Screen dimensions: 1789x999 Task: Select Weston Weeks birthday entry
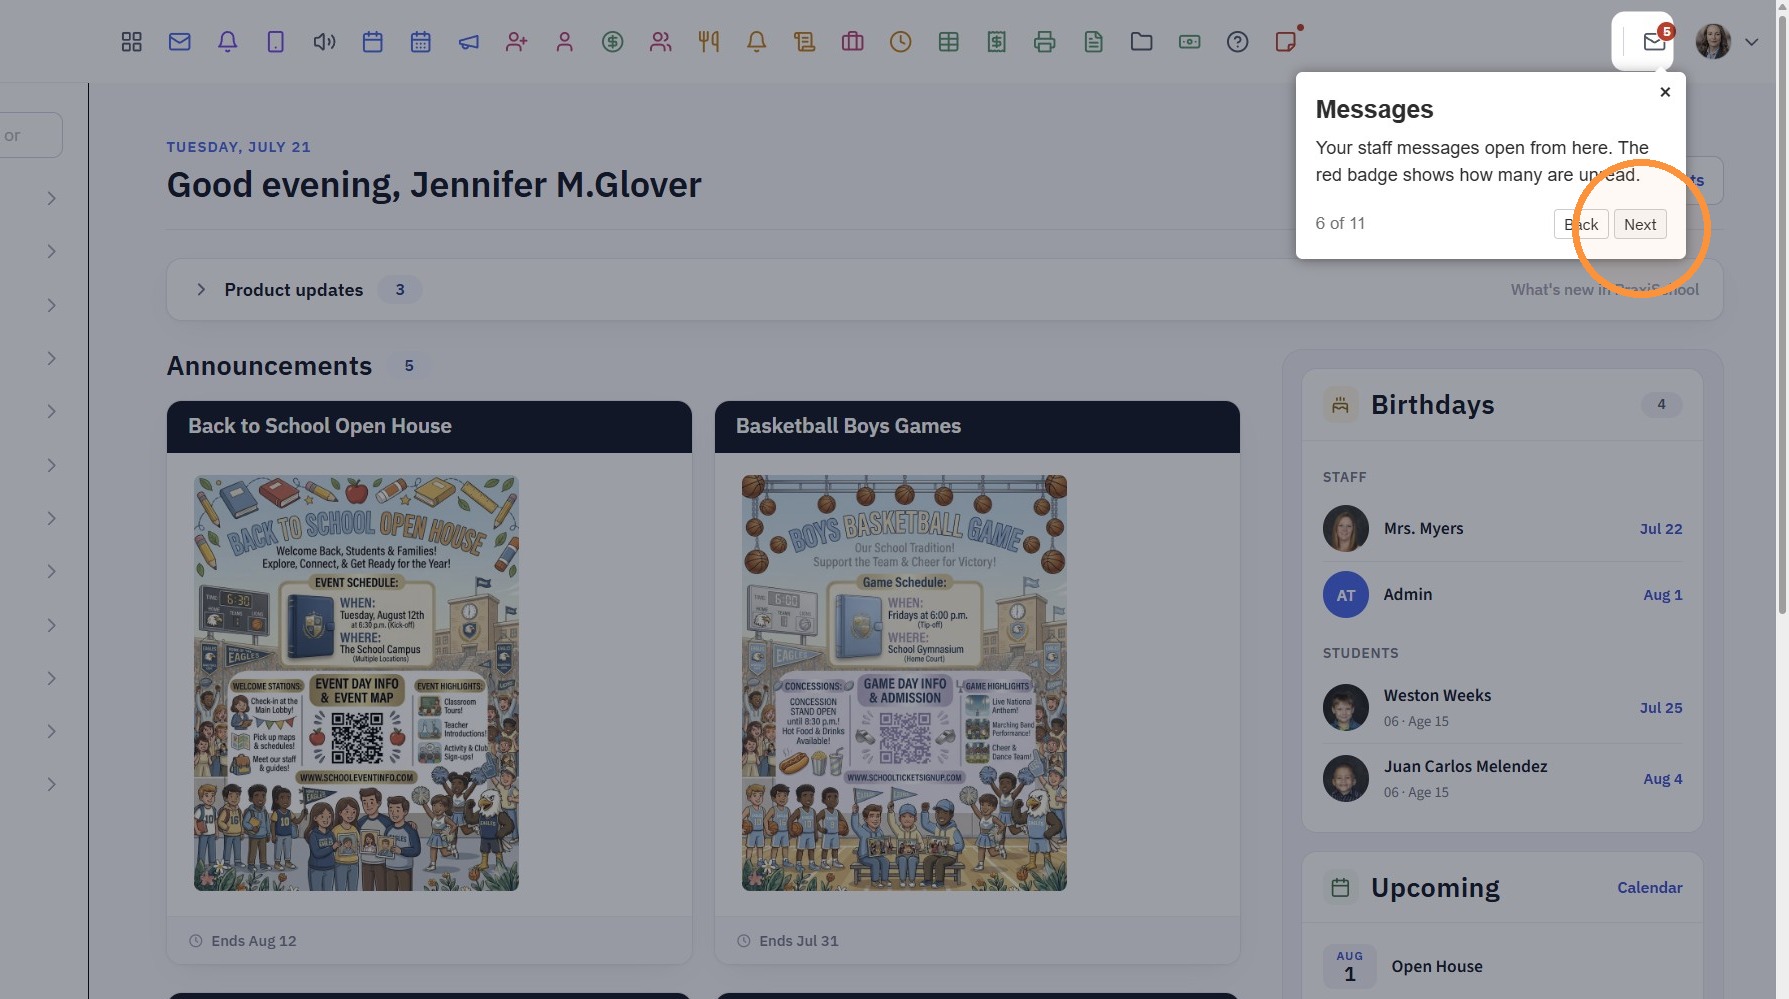coord(1502,708)
